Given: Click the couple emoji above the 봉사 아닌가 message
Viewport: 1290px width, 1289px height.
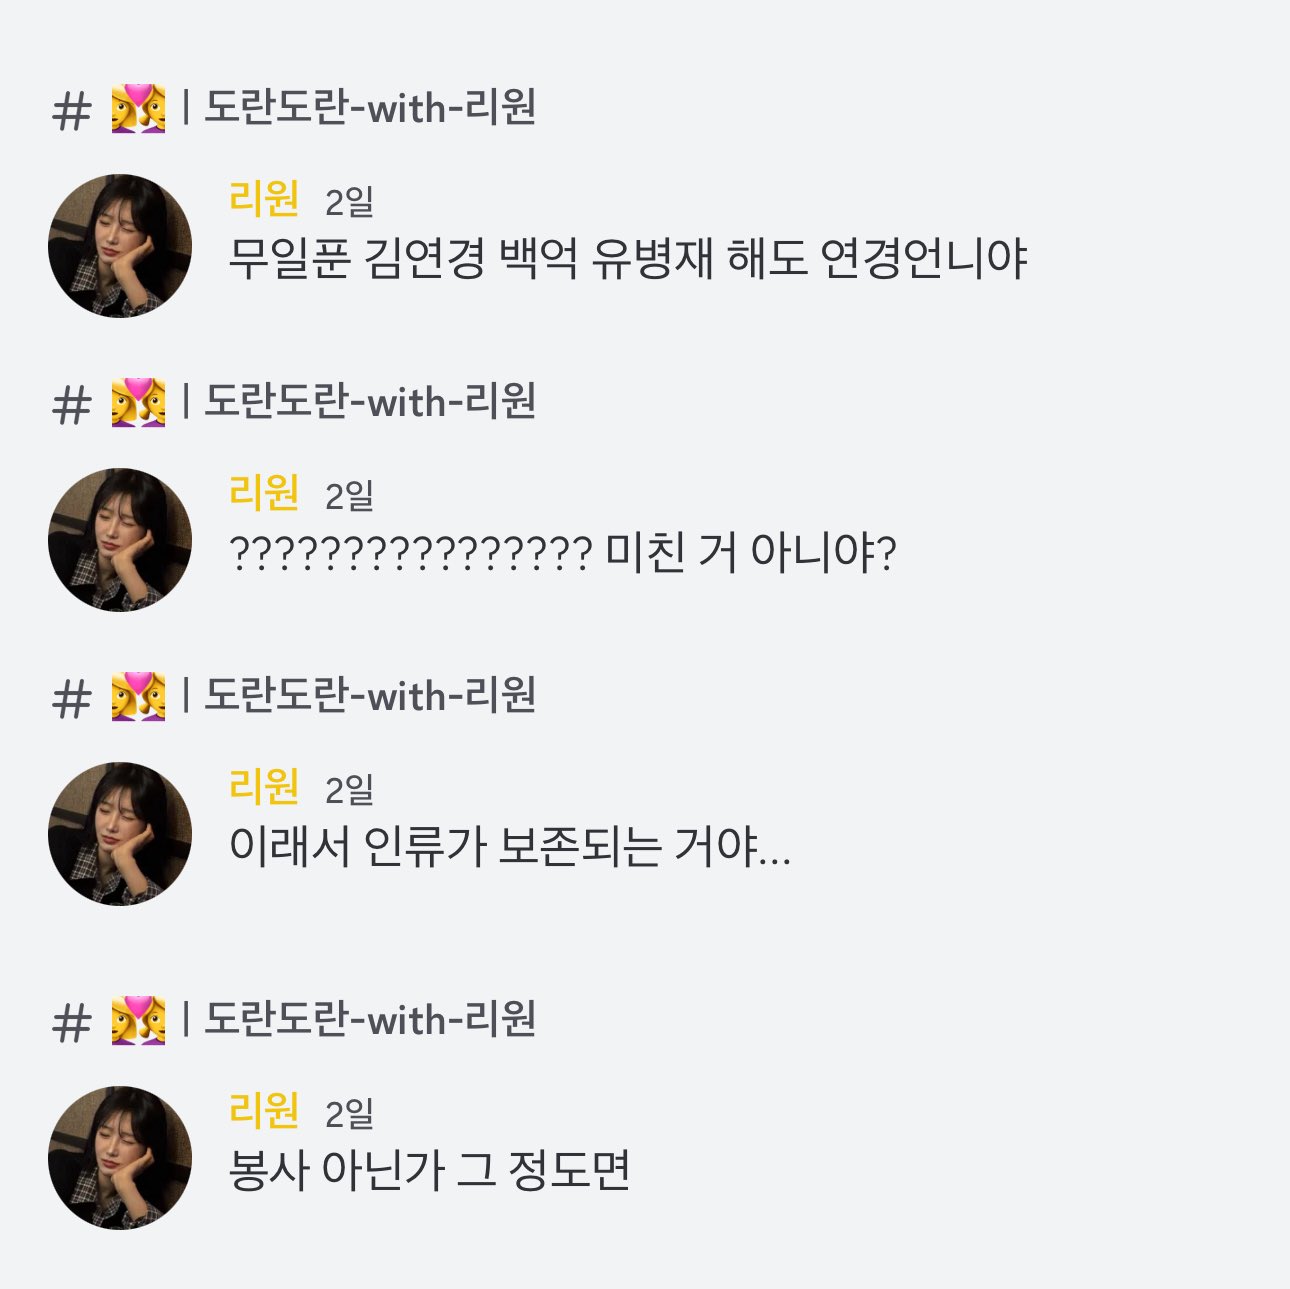Looking at the screenshot, I should 138,1021.
